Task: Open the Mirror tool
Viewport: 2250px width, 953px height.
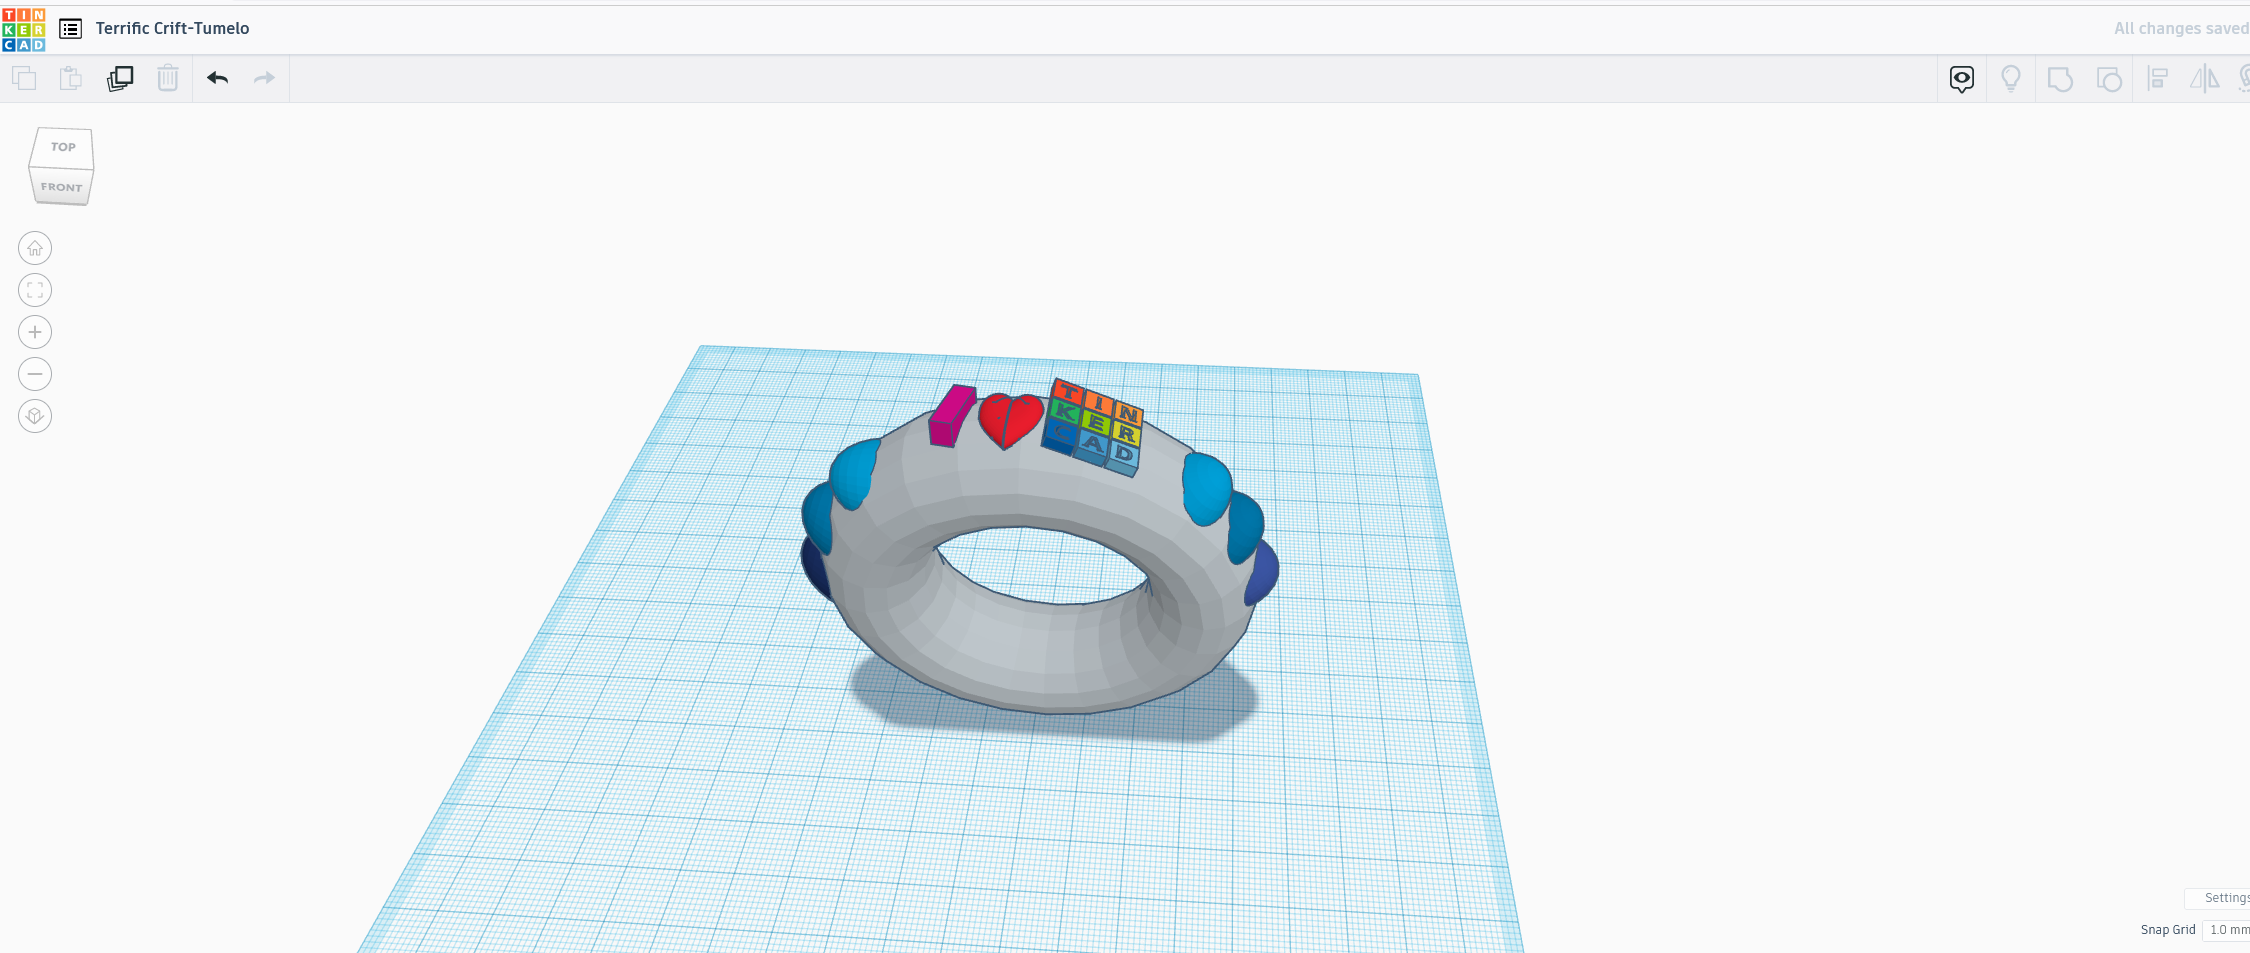Action: (x=2204, y=79)
